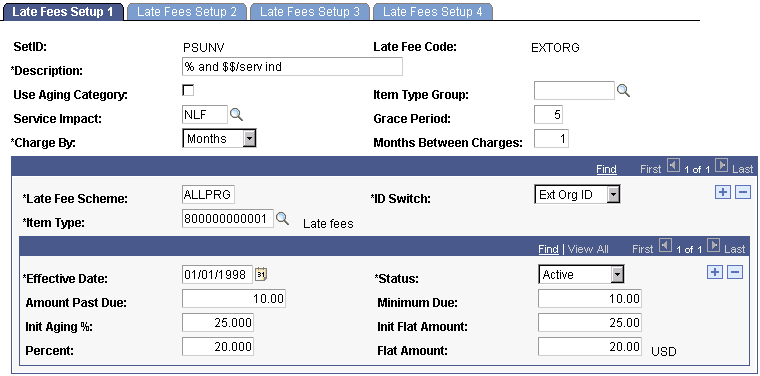The image size is (760, 376).
Task: Open Service Impact lookup magnifier
Action: (236, 114)
